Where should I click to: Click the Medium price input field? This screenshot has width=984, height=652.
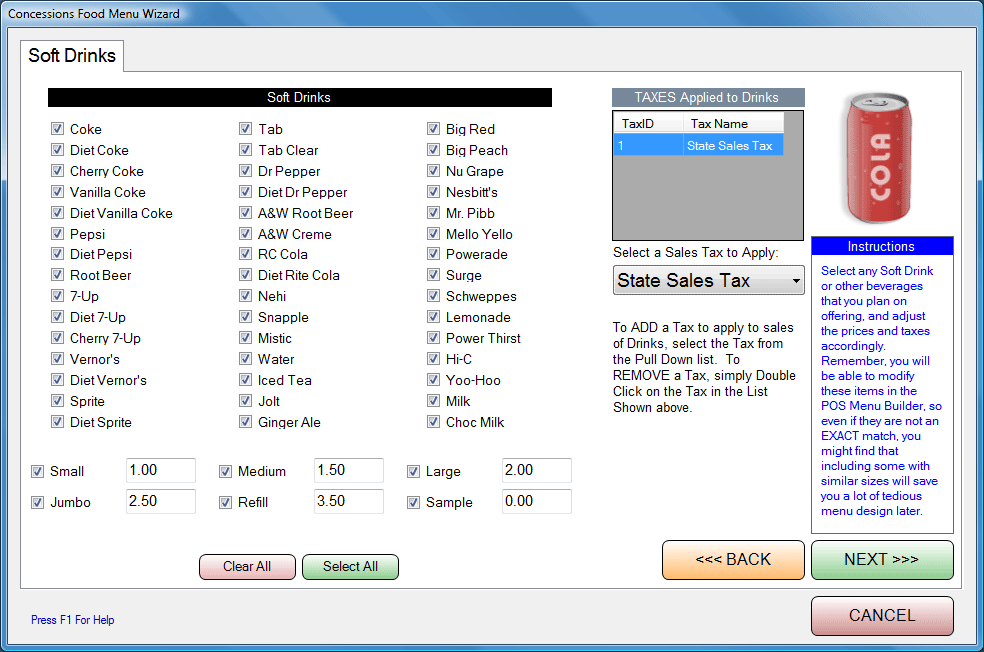(x=349, y=470)
